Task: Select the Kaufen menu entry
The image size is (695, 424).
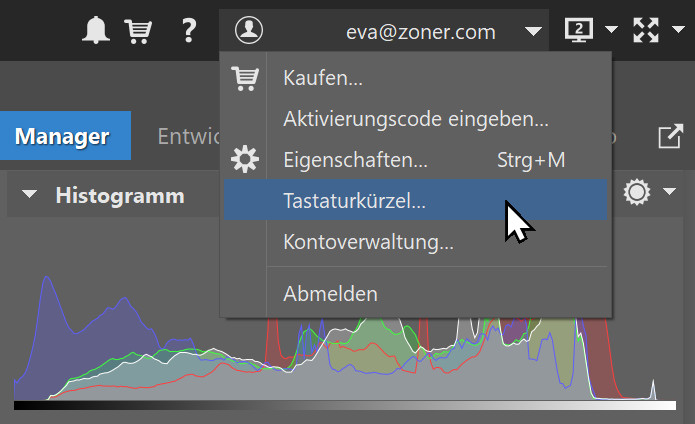Action: coord(322,78)
